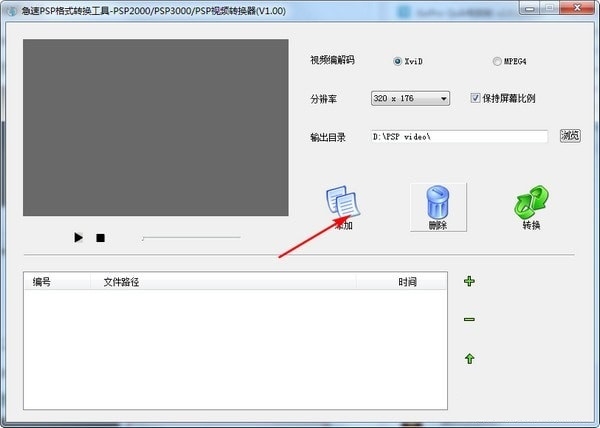Click the green up arrow icon

(x=470, y=359)
